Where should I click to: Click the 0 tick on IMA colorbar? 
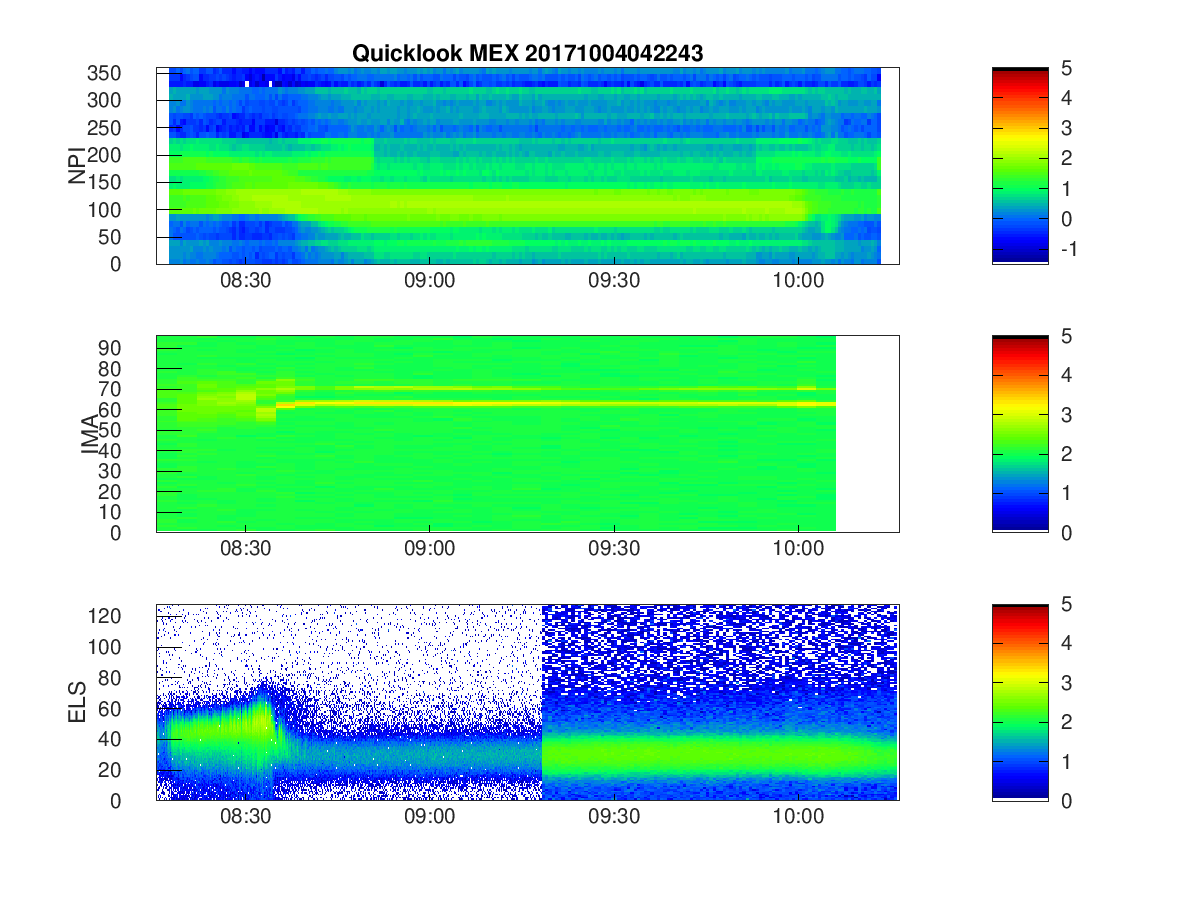(x=1066, y=532)
